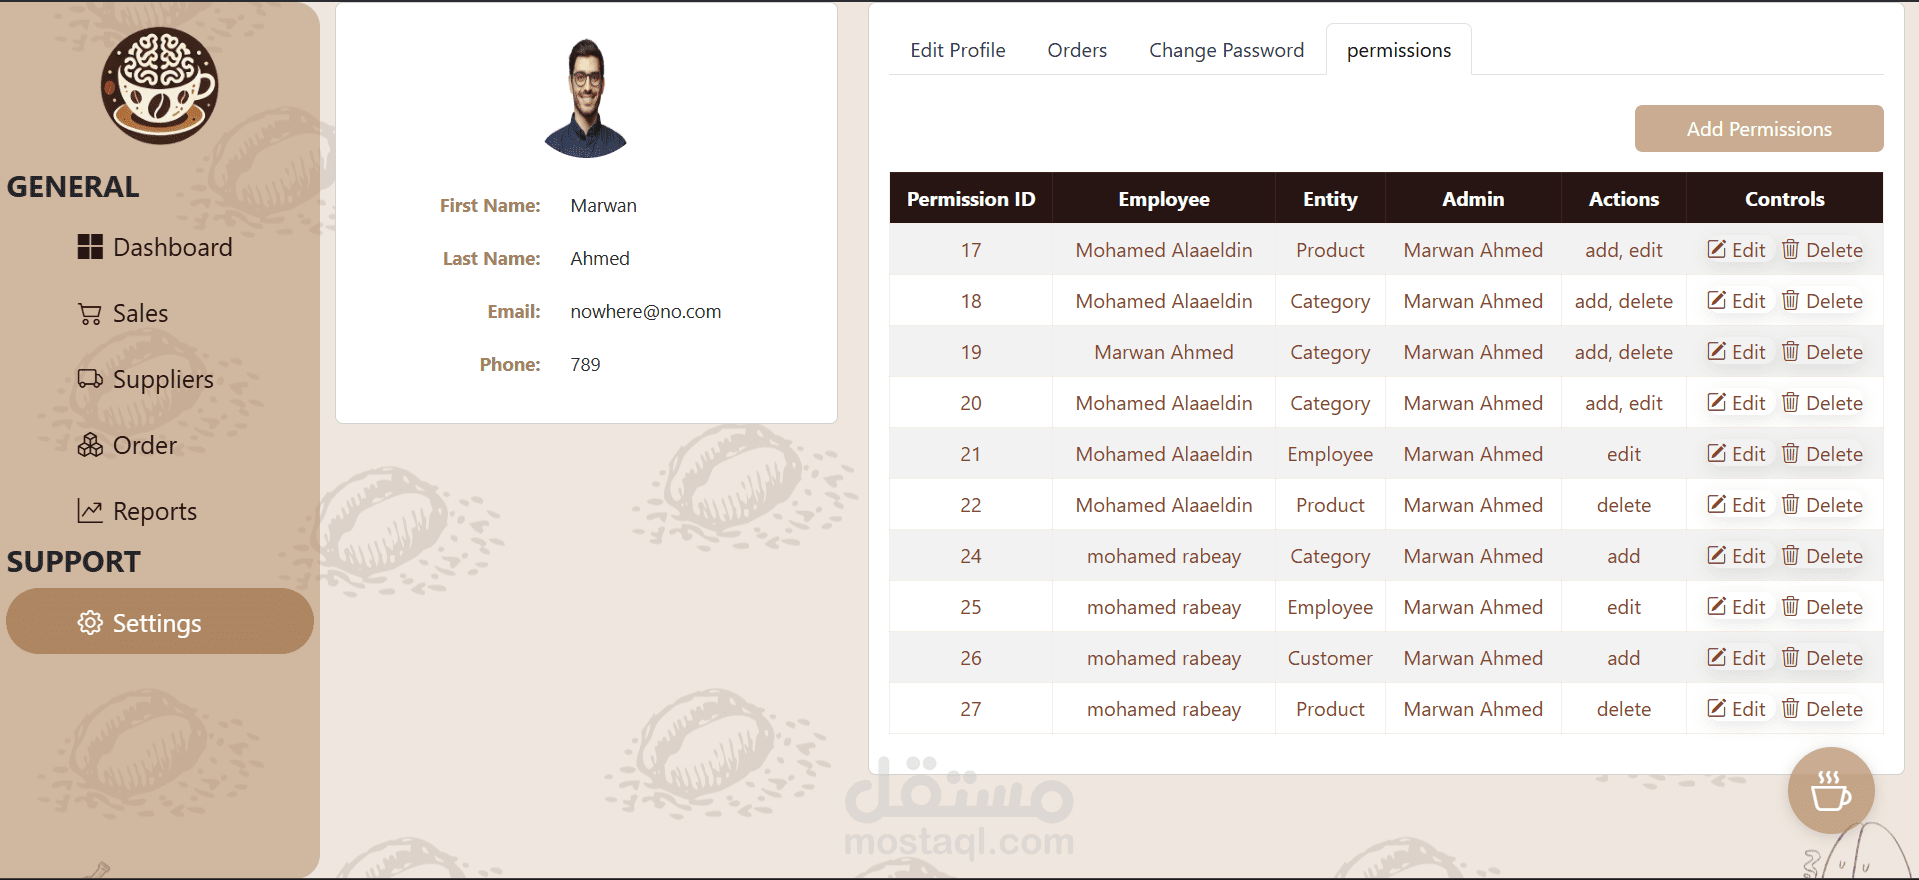Click email nowhere@no.com
This screenshot has width=1919, height=880.
646,311
